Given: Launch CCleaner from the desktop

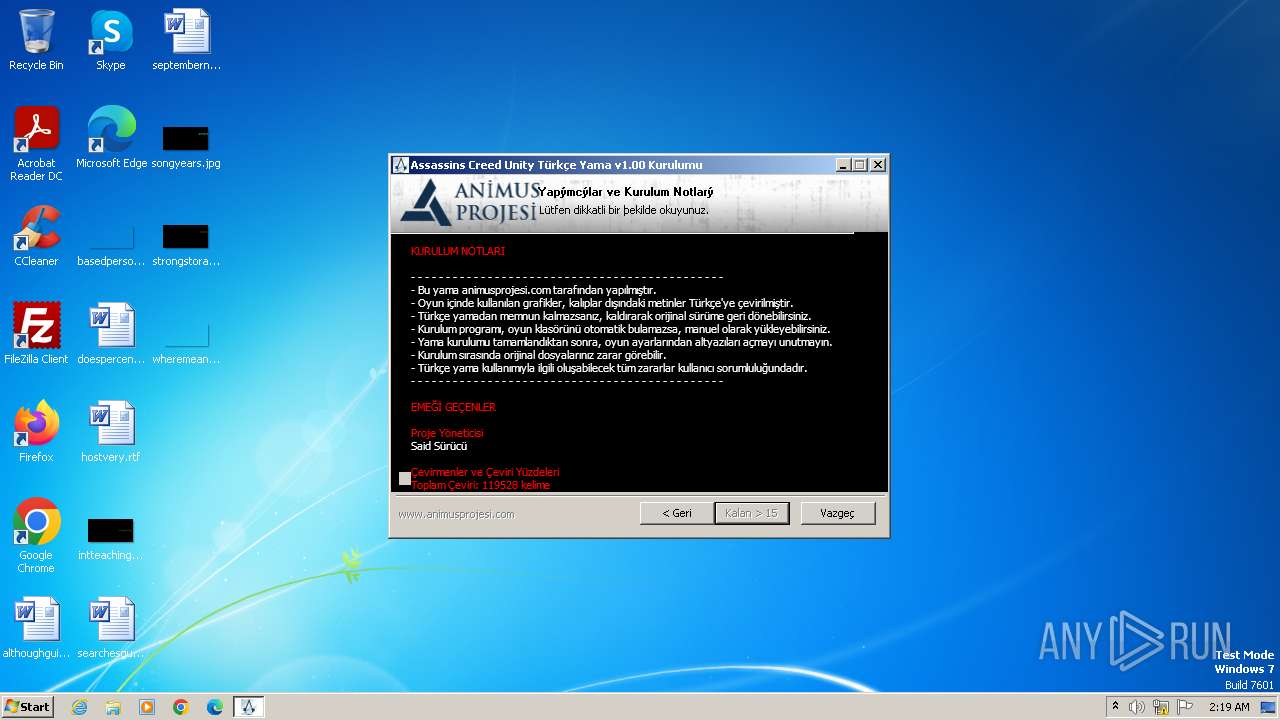Looking at the screenshot, I should [36, 236].
